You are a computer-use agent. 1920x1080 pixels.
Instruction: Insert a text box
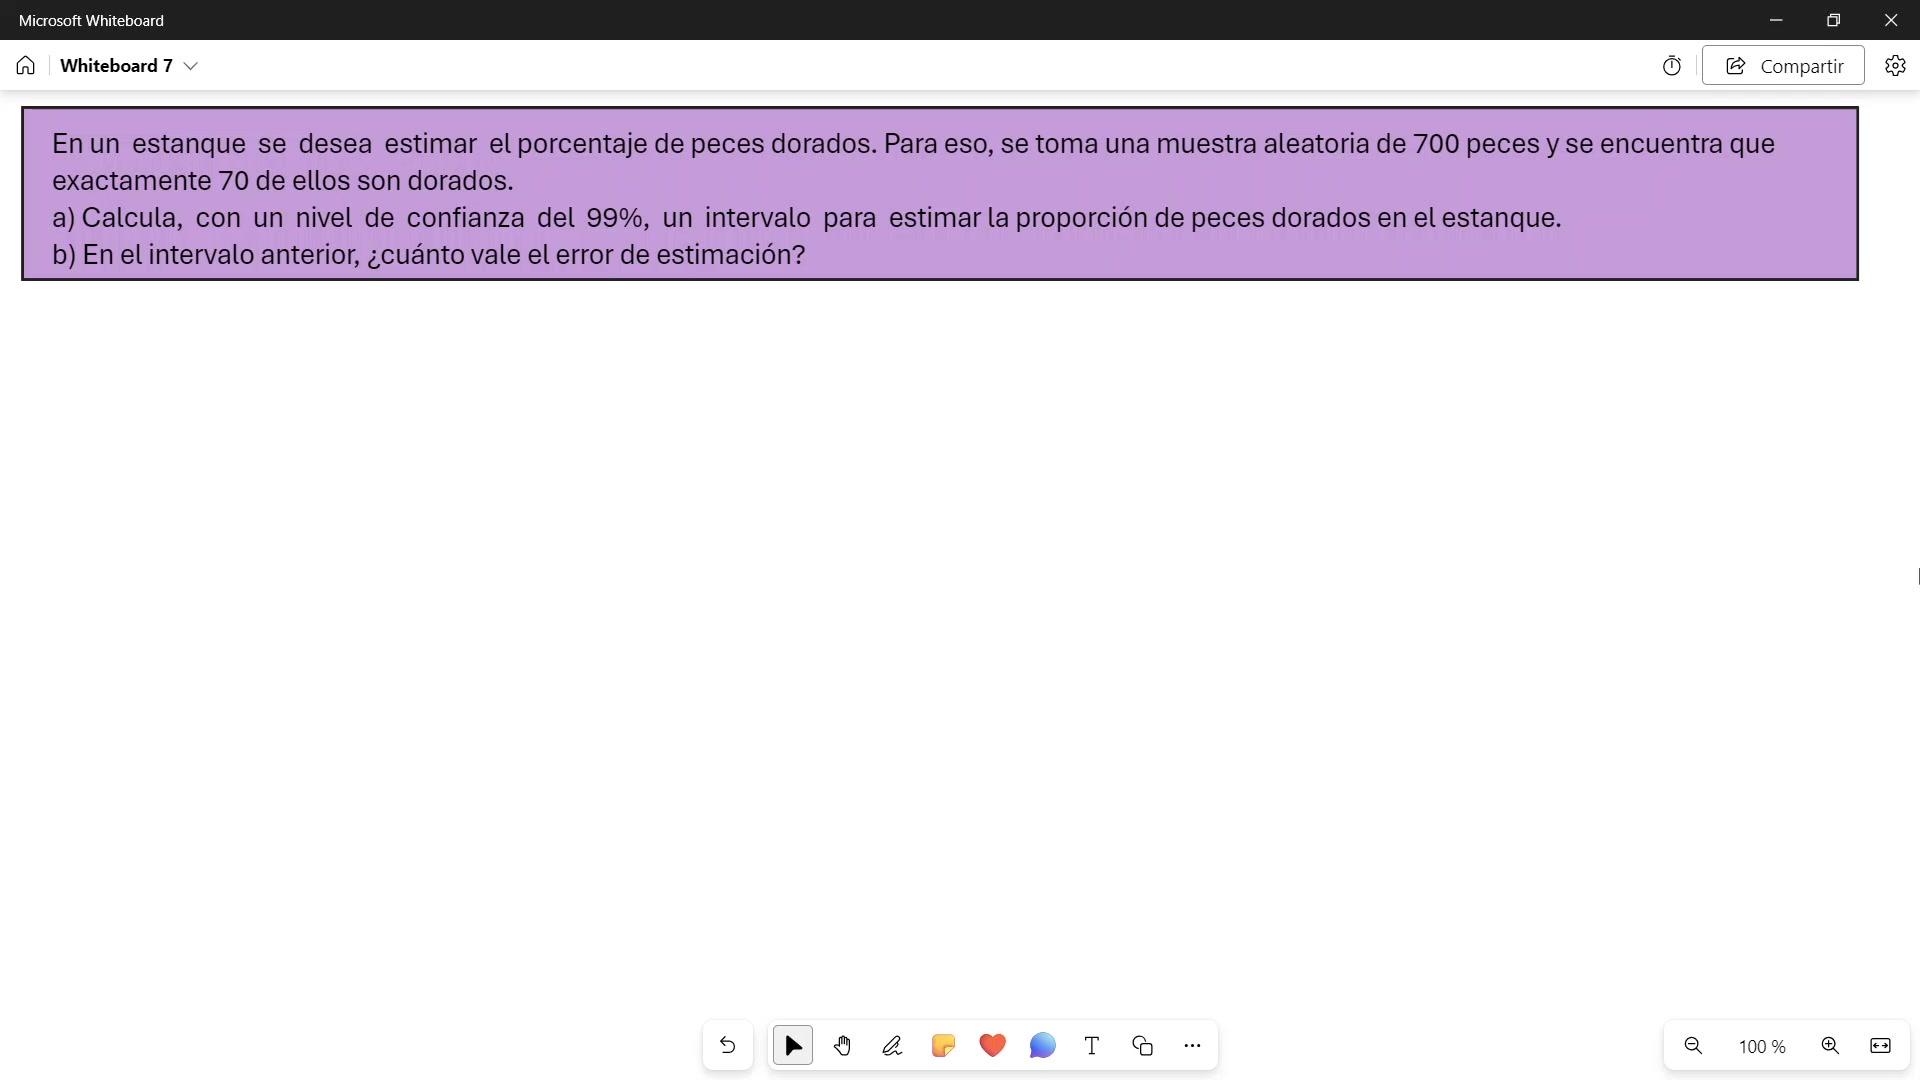[x=1092, y=1046]
